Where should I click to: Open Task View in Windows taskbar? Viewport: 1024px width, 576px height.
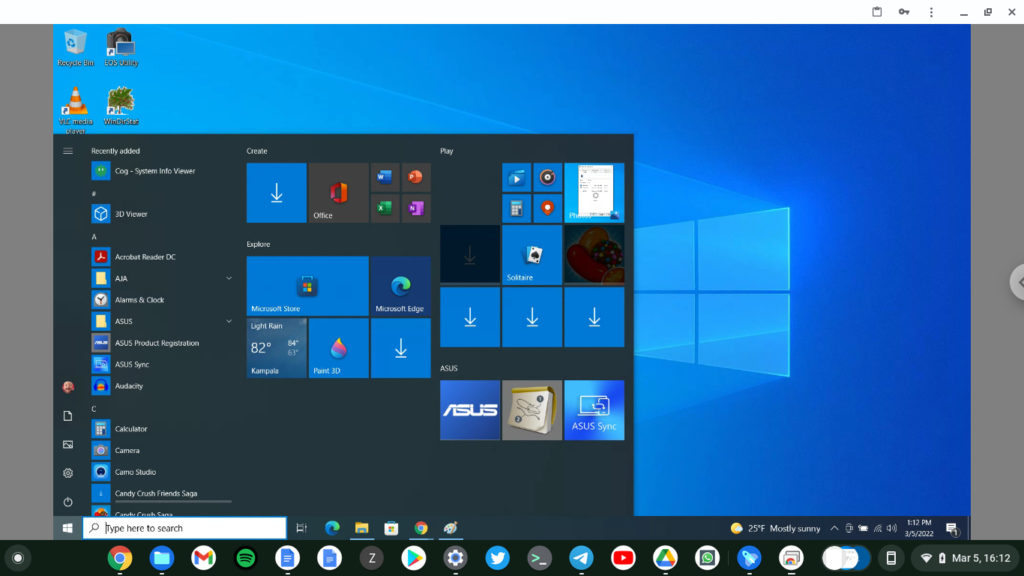tap(302, 528)
